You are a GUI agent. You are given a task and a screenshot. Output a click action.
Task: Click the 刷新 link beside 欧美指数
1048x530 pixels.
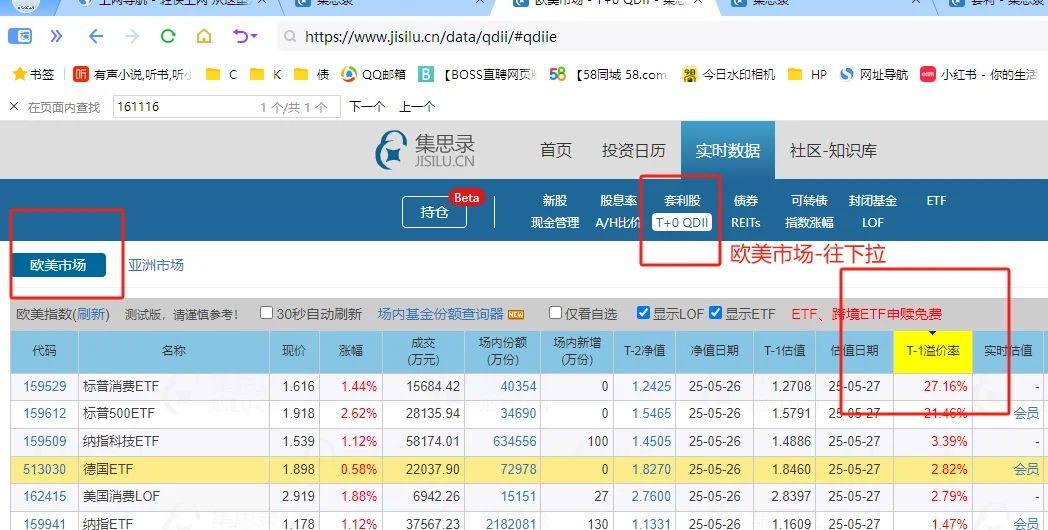92,314
